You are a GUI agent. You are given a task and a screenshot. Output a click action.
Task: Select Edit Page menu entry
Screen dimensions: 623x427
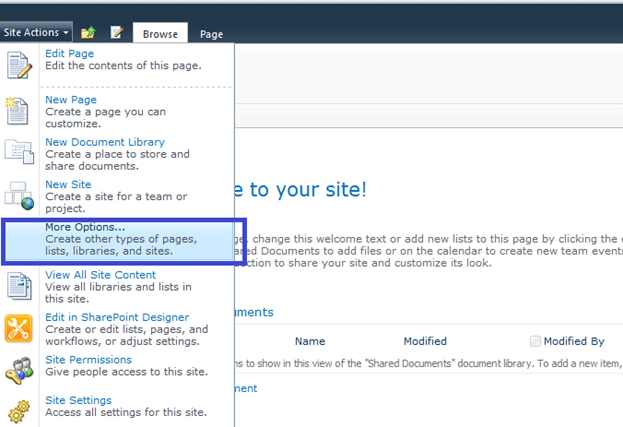70,53
